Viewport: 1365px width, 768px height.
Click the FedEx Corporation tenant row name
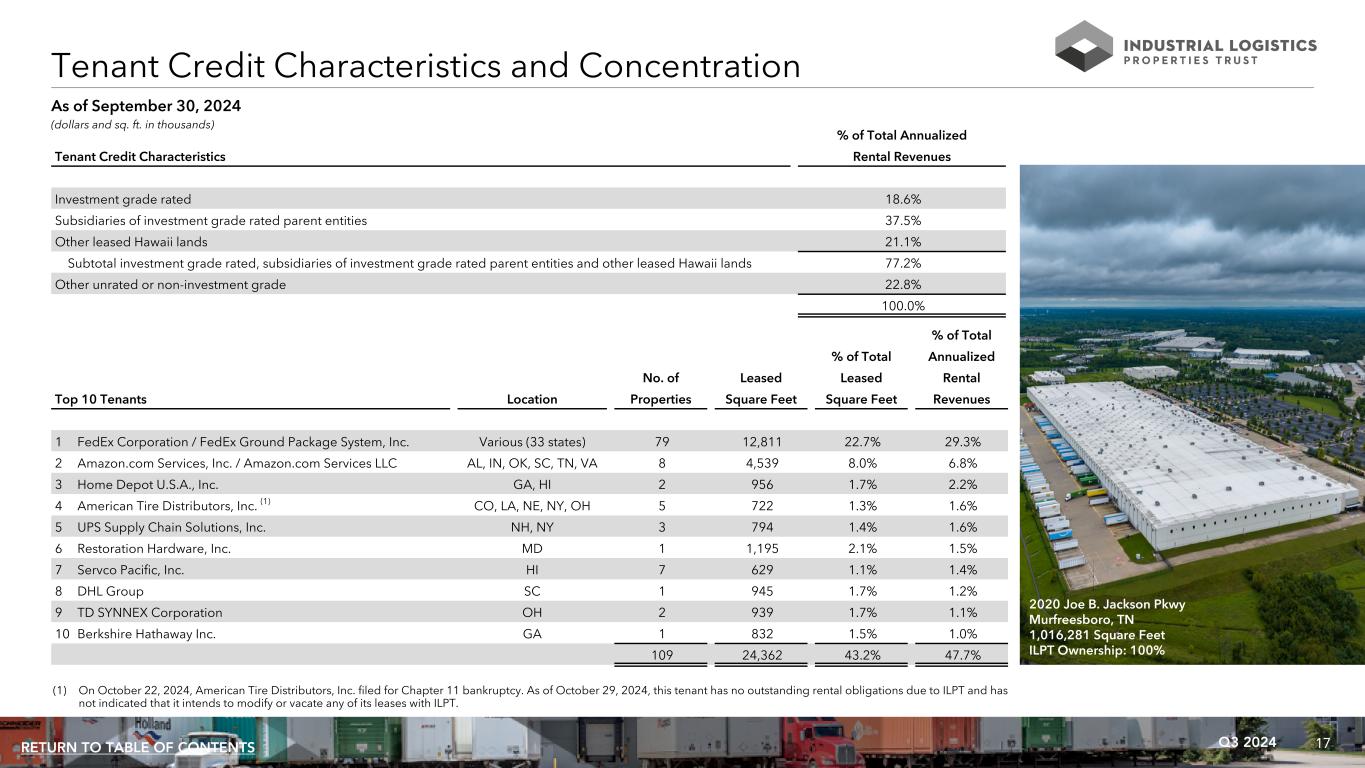(x=243, y=442)
